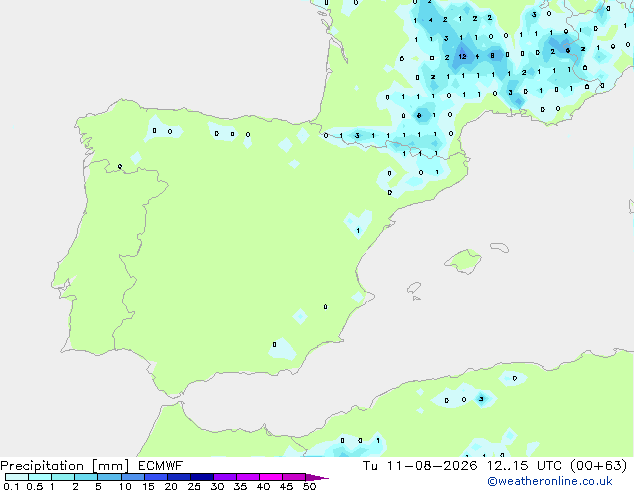Viewport: 634px width, 490px height.
Task: Click the 1–2 mm legend color box
Action: coord(63,477)
